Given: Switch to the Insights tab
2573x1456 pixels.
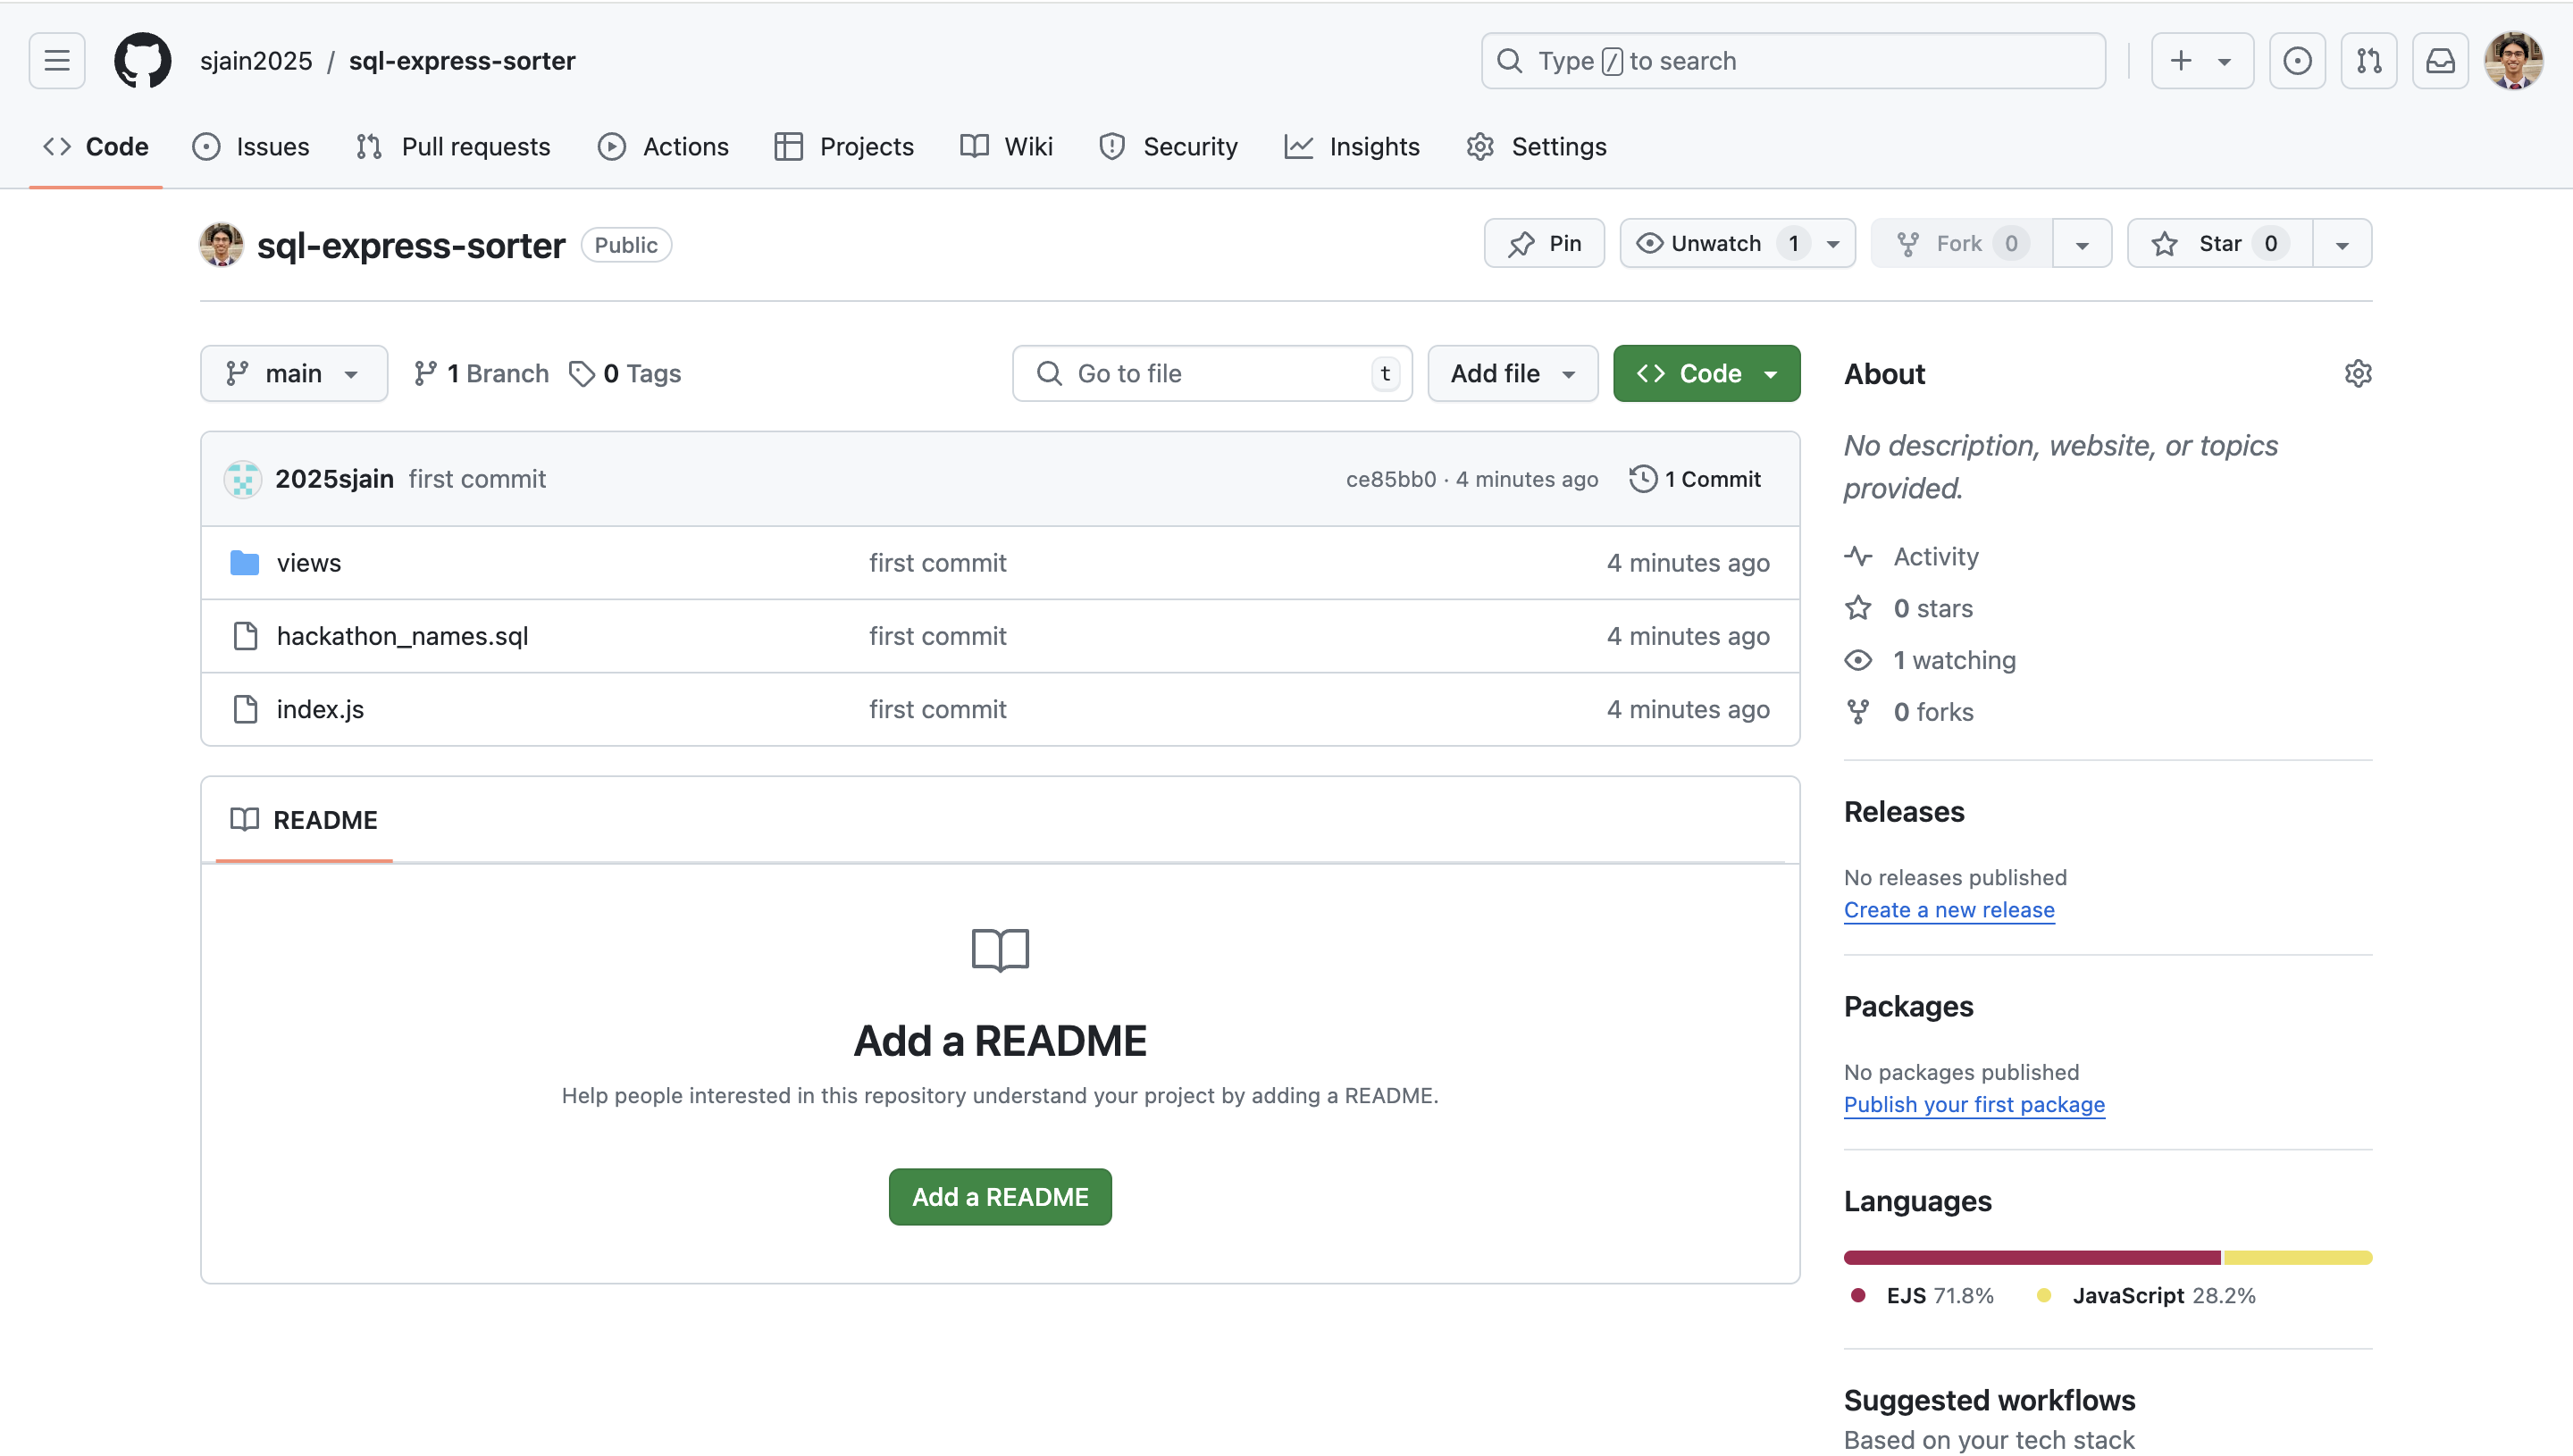Looking at the screenshot, I should 1351,146.
